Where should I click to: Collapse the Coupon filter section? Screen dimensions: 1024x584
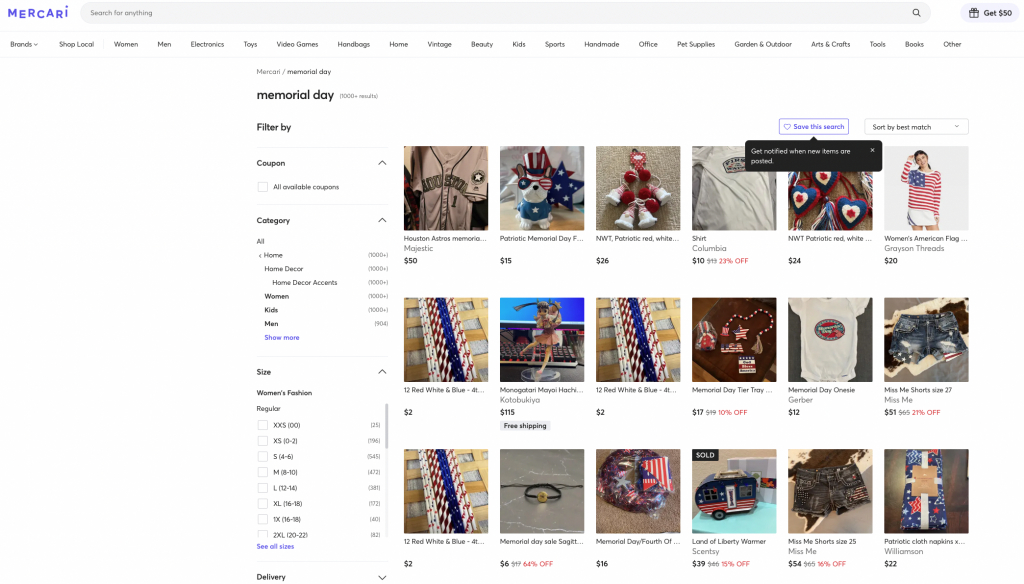[x=382, y=163]
